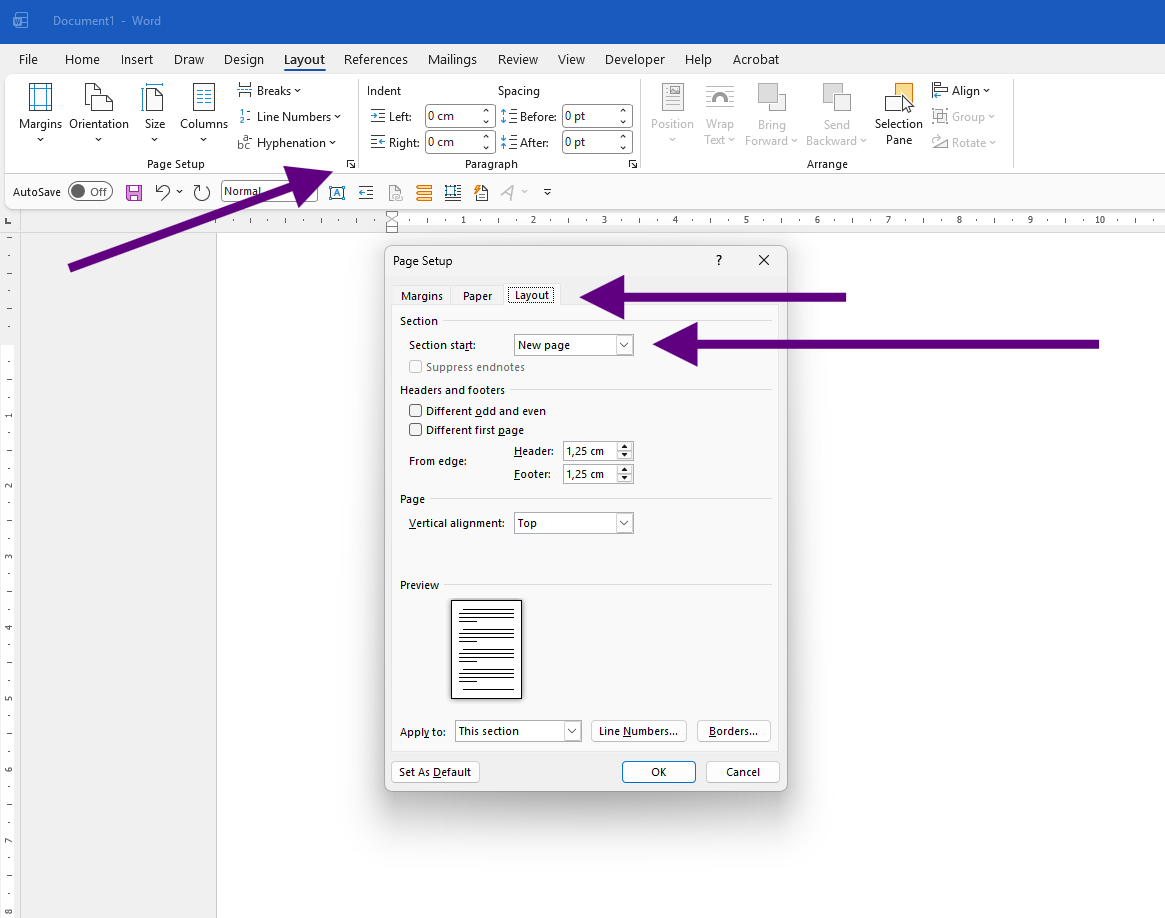Screen dimensions: 1165x918
Task: Switch to the Home ribbon tab
Action: coord(82,59)
